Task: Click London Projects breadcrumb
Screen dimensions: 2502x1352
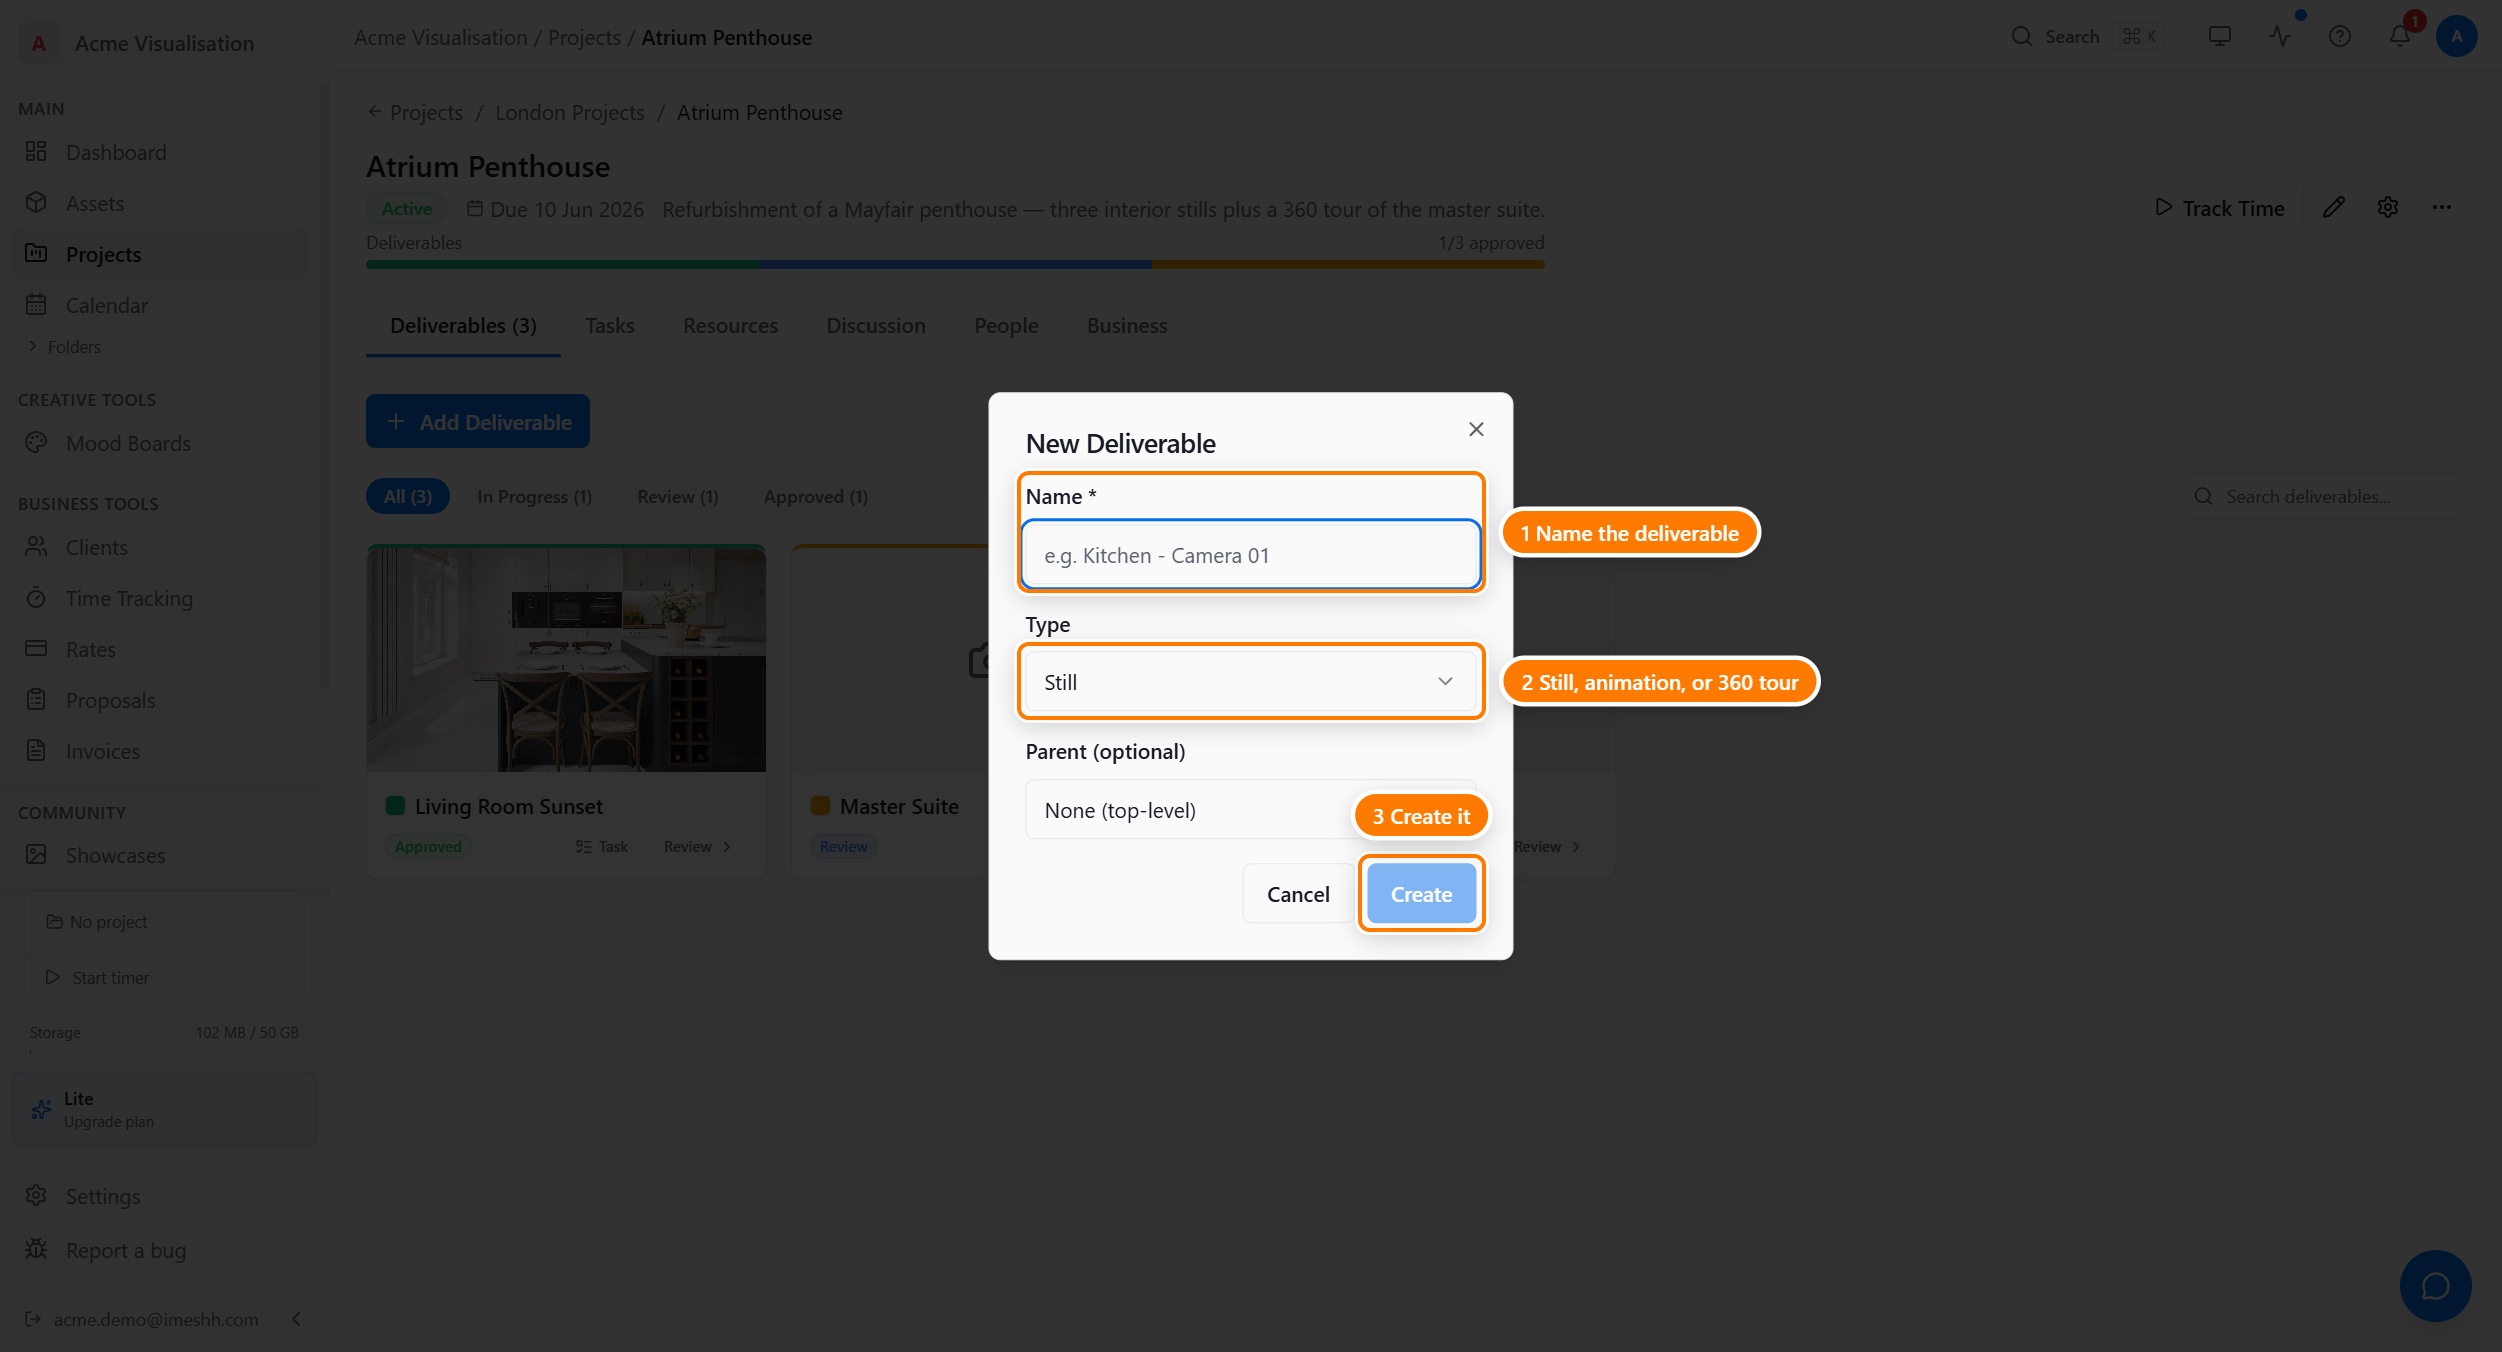Action: click(x=570, y=112)
